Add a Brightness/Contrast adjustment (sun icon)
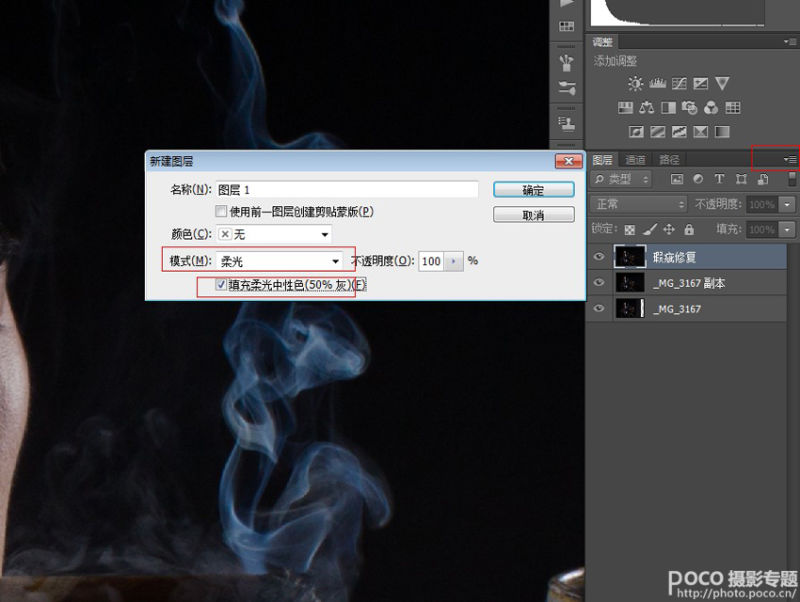800x602 pixels. pyautogui.click(x=634, y=84)
